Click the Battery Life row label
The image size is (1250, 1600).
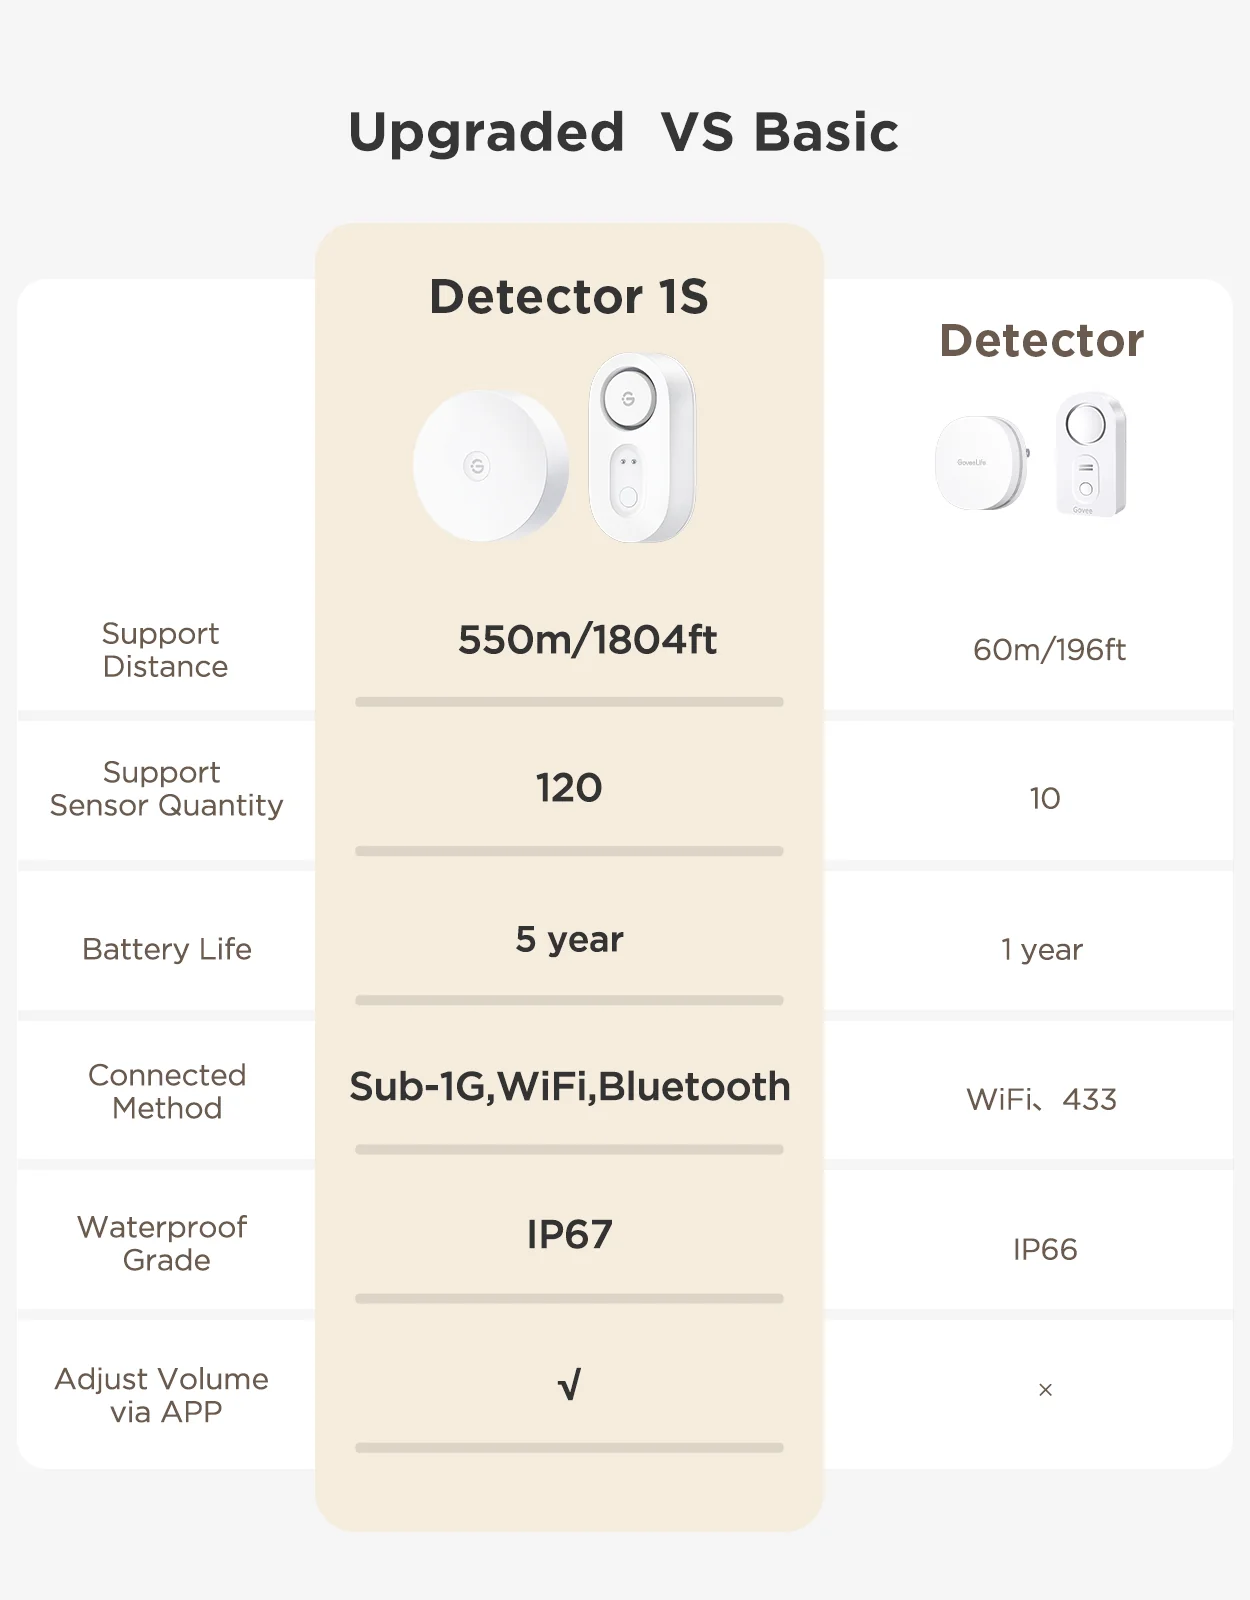tap(167, 949)
